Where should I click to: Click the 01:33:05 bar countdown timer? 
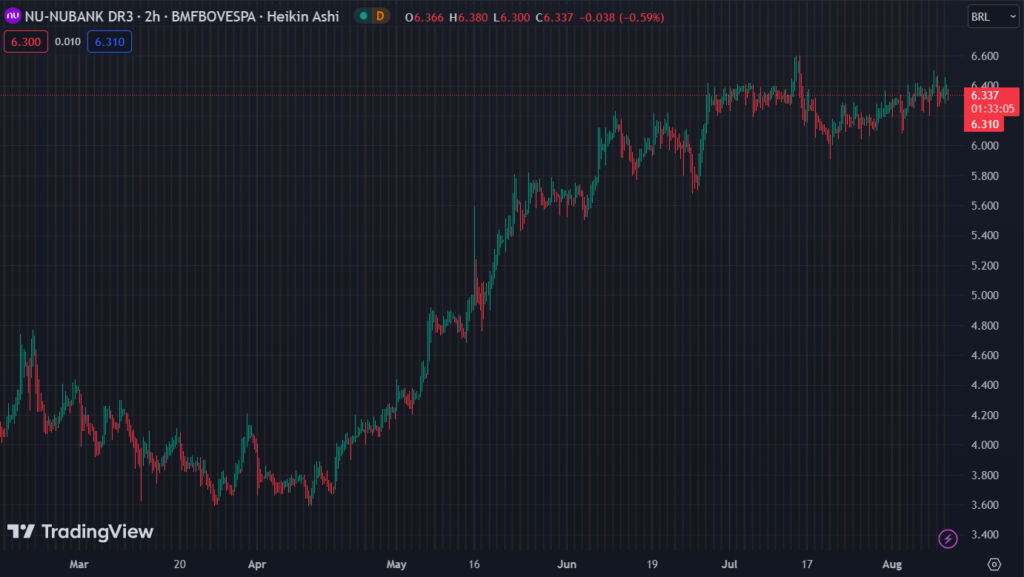pos(993,109)
